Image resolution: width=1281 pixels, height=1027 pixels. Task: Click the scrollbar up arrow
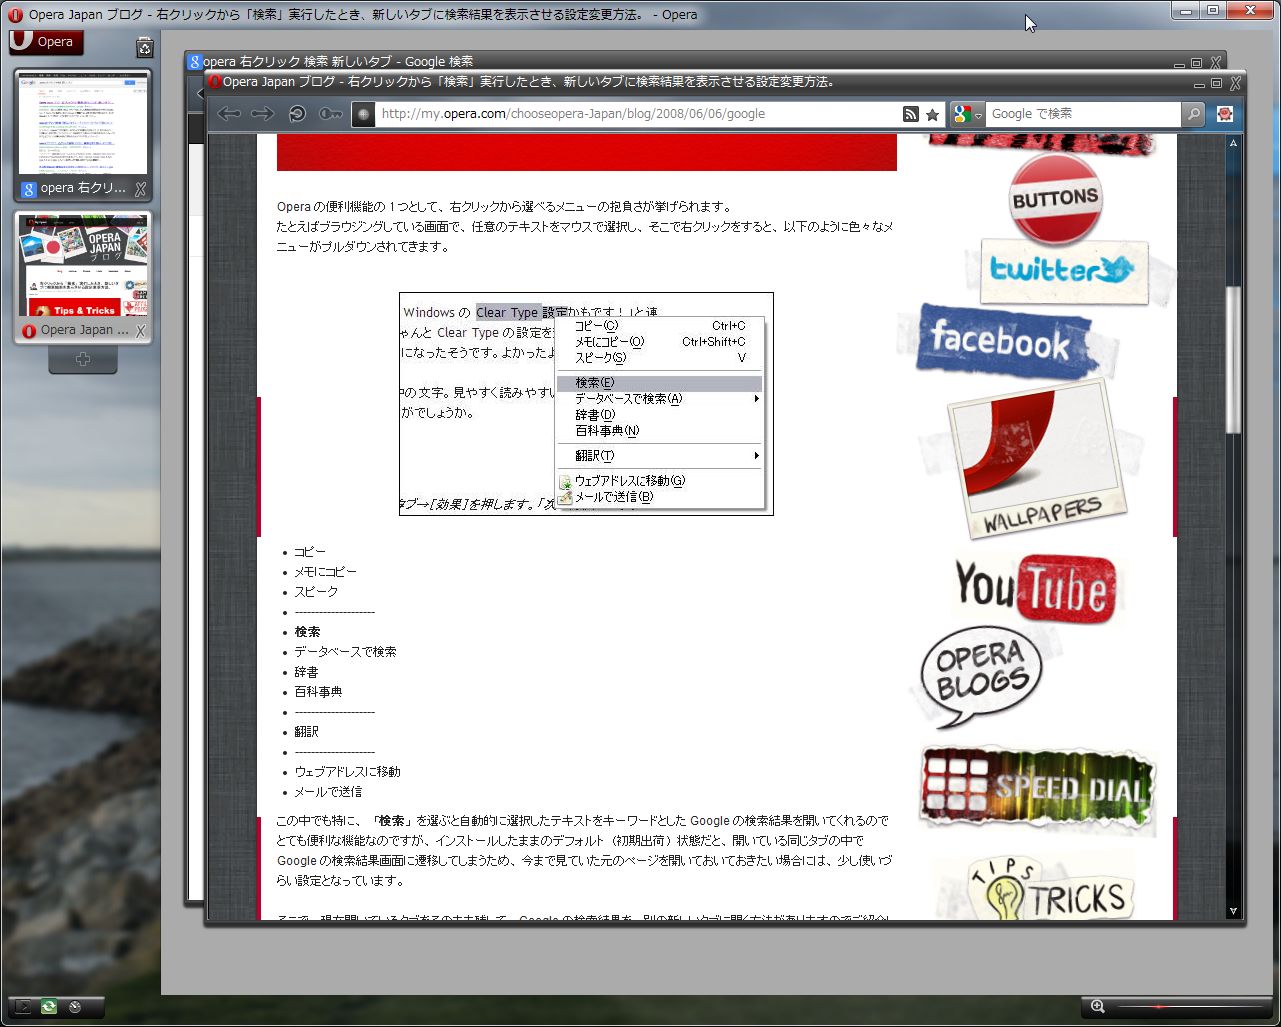click(x=1234, y=143)
